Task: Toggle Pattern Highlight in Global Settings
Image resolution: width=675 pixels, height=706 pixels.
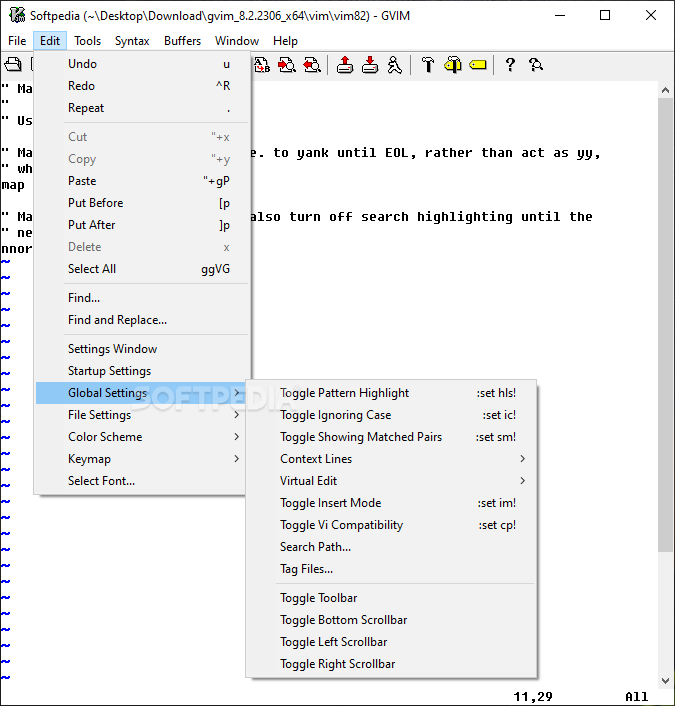Action: [391, 393]
